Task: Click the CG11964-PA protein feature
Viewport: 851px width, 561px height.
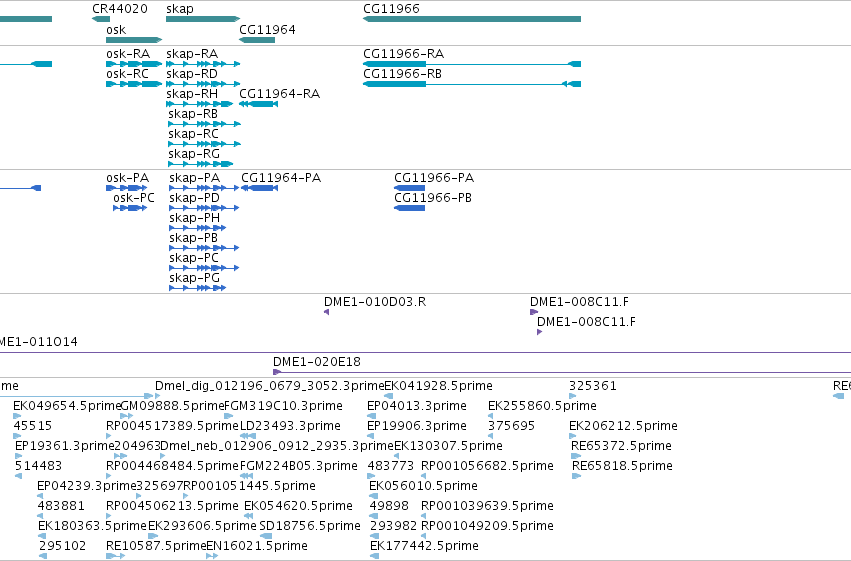Action: click(259, 188)
